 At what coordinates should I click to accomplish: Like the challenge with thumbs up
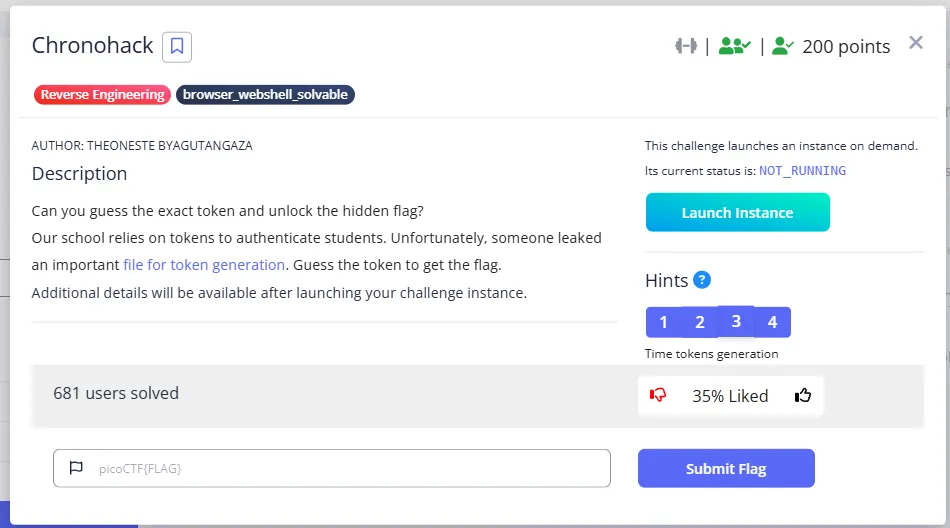(x=803, y=396)
